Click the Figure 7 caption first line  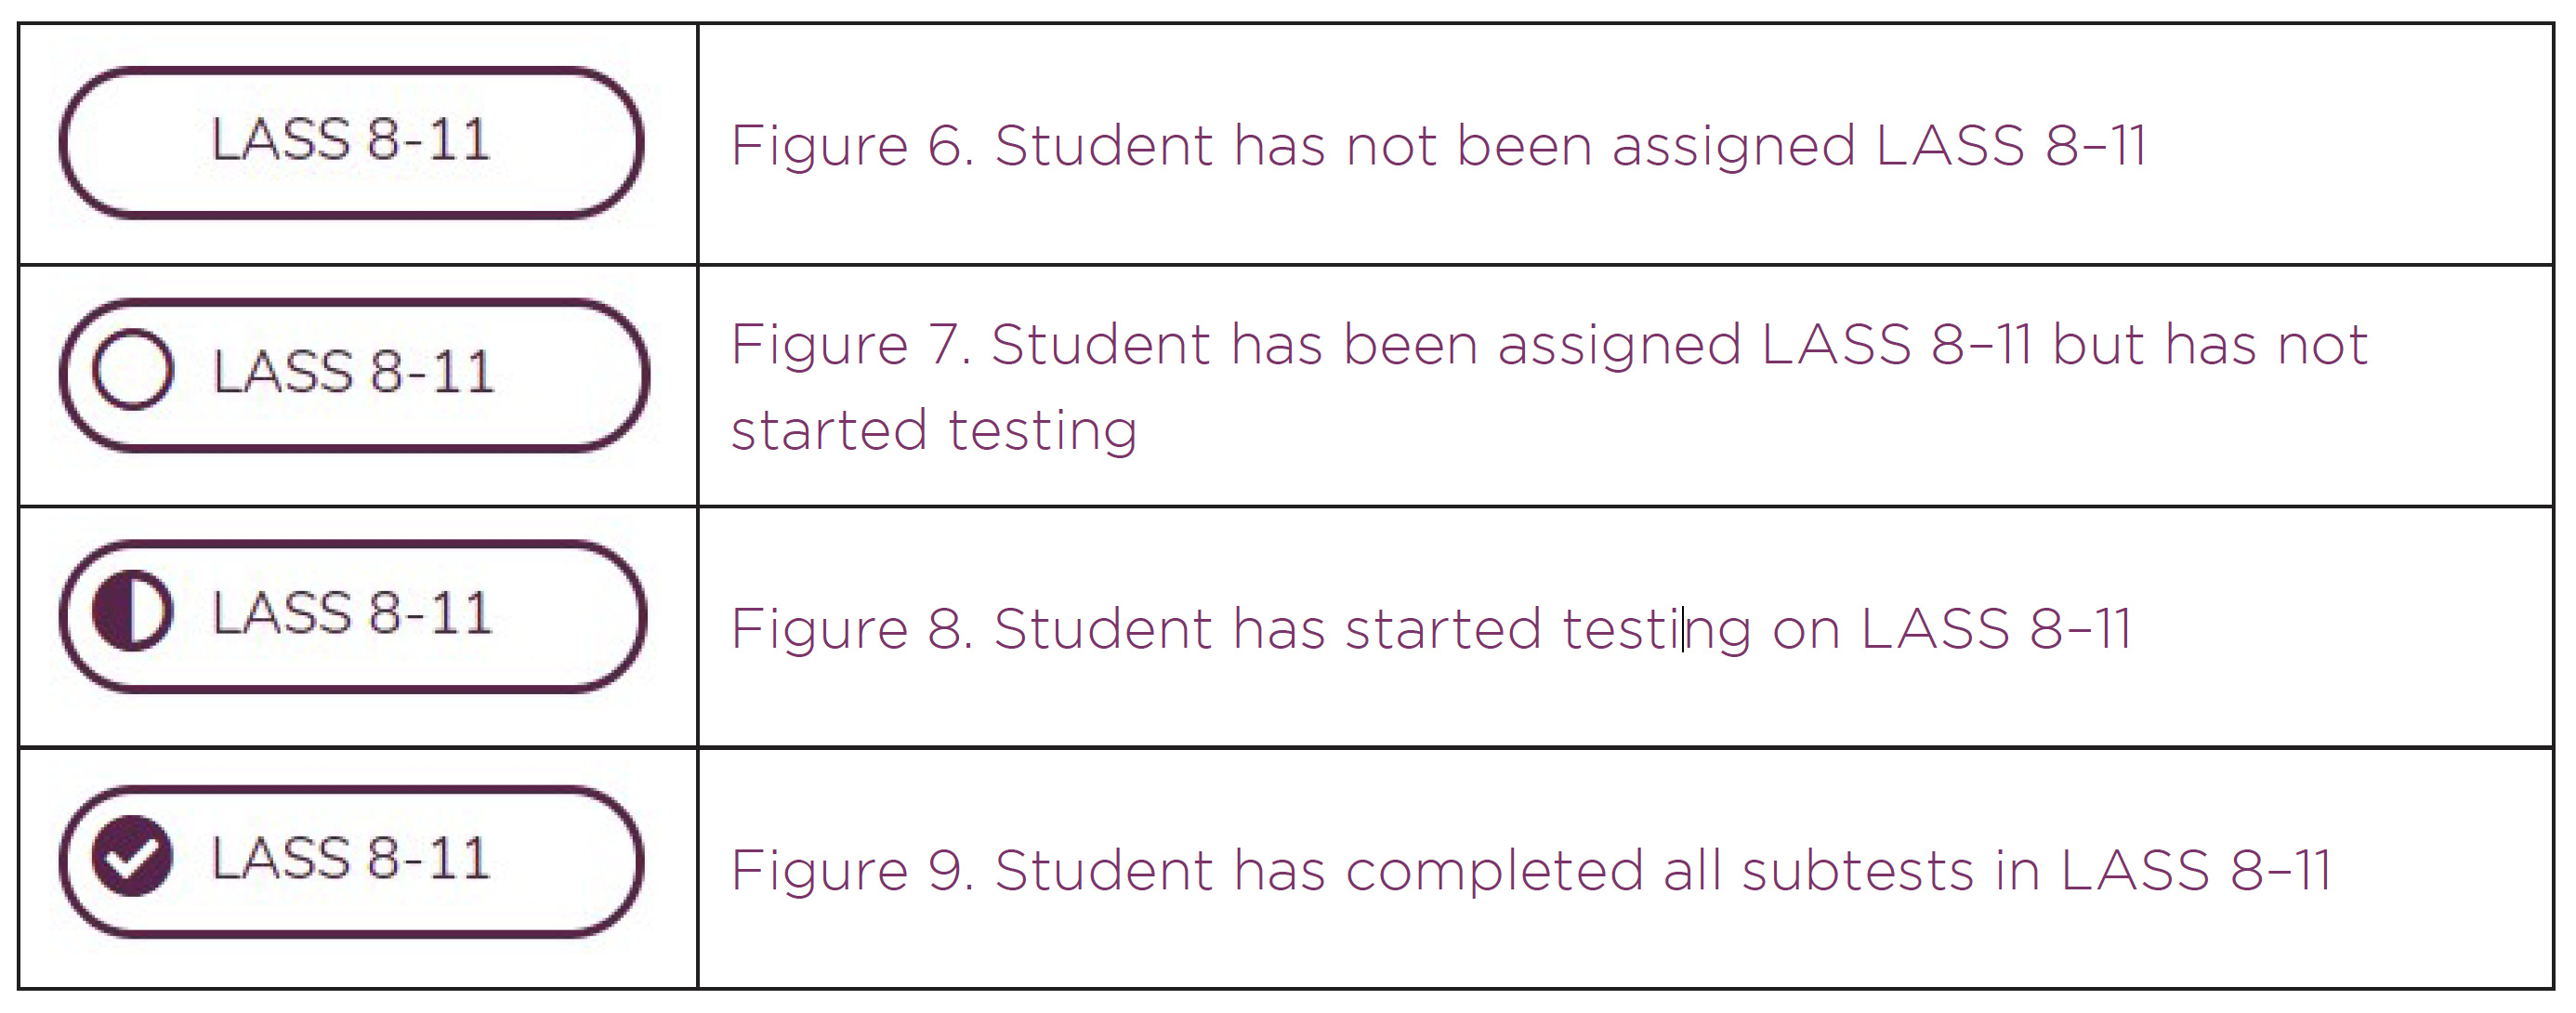tap(1549, 345)
